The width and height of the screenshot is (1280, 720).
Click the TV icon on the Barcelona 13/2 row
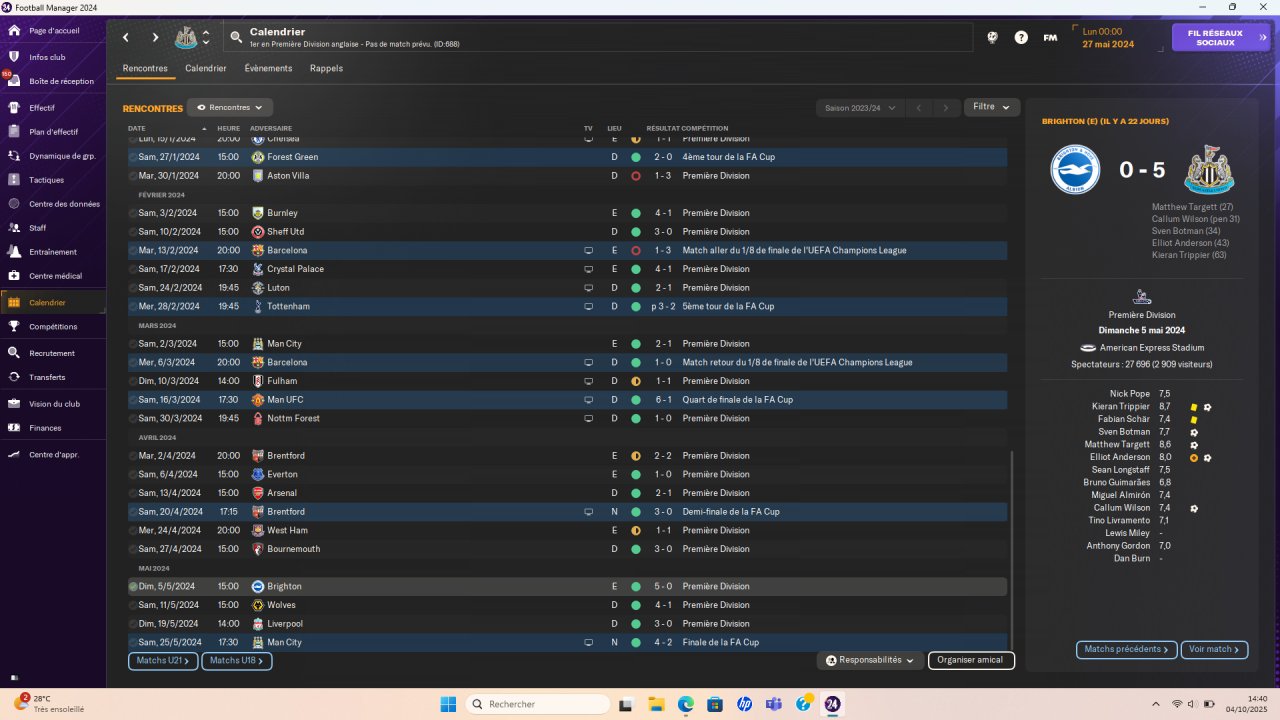tap(589, 250)
